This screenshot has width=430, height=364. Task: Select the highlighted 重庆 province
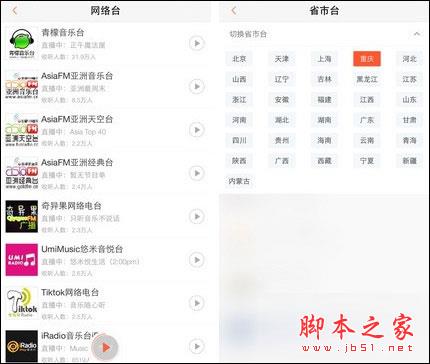click(367, 59)
